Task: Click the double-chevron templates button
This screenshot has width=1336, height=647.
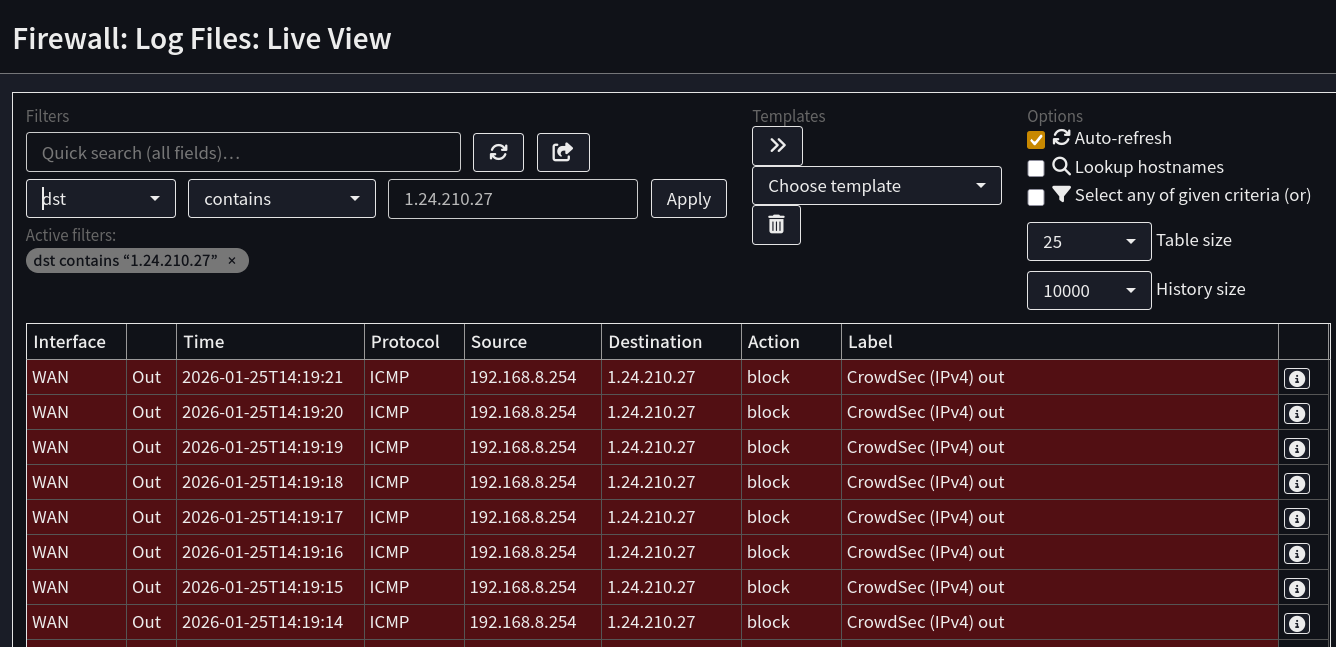Action: pyautogui.click(x=777, y=146)
